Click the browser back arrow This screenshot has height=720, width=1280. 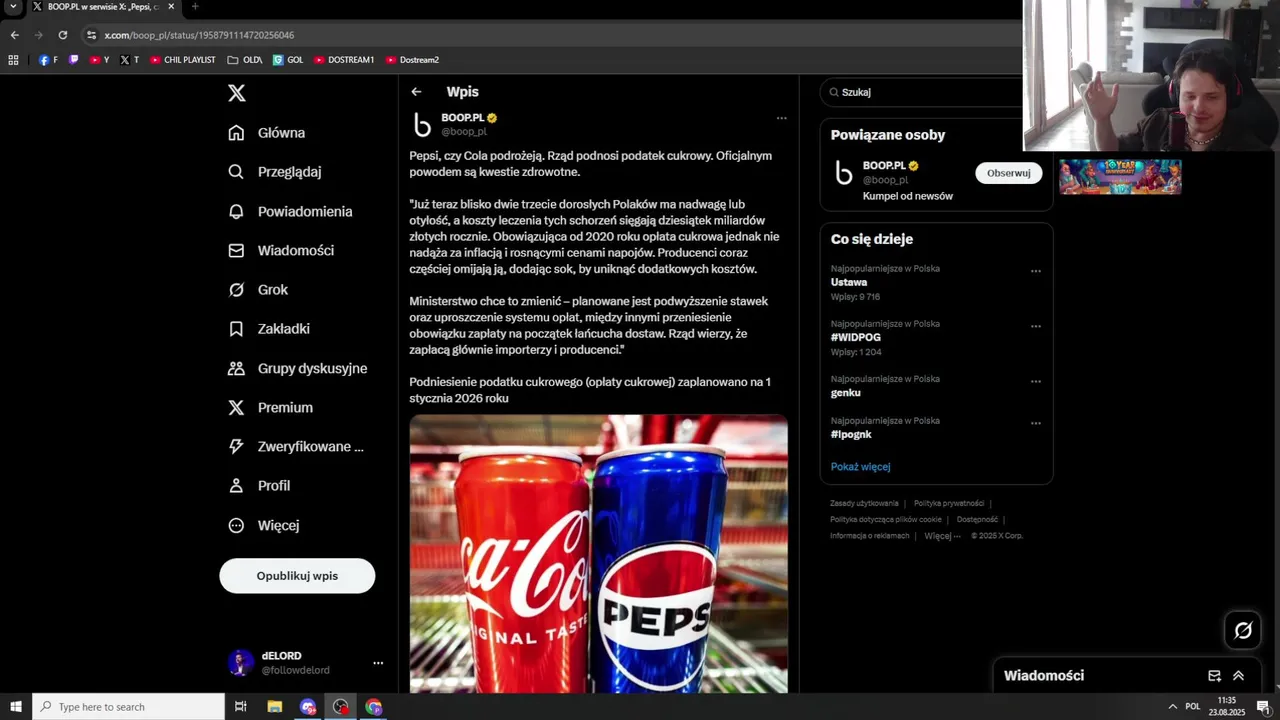point(14,35)
